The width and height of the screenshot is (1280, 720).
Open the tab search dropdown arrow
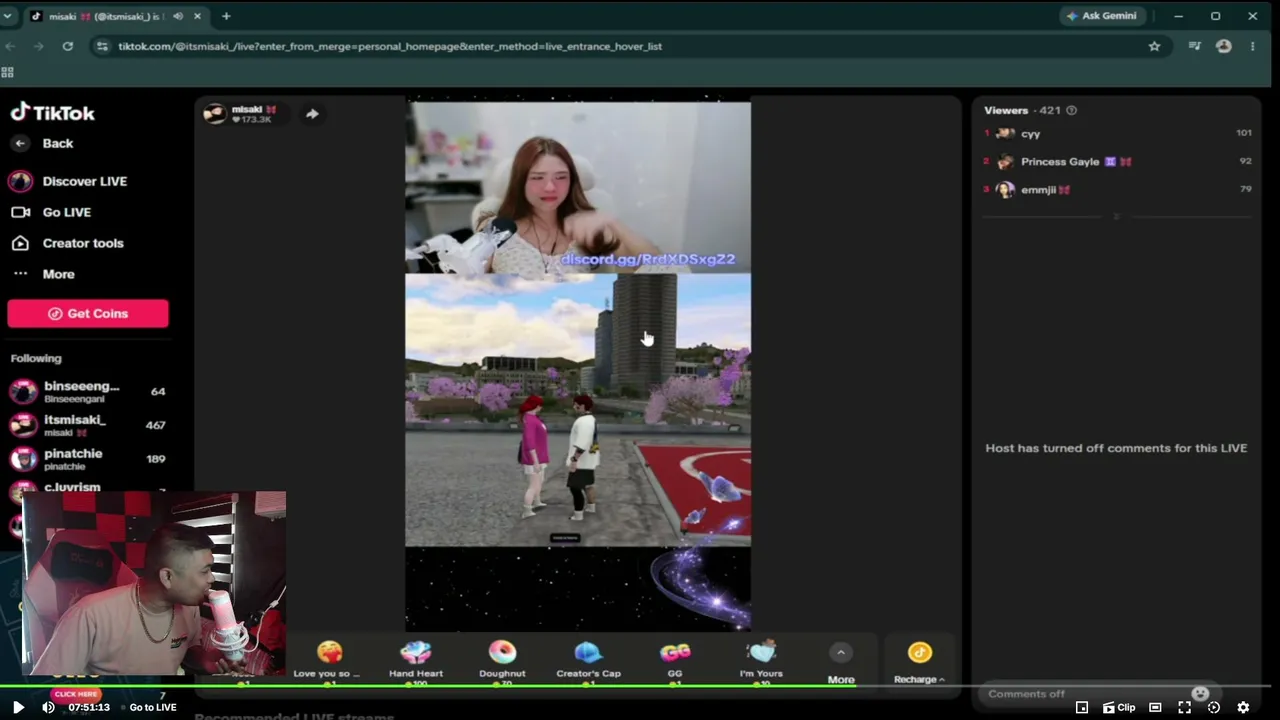point(8,16)
